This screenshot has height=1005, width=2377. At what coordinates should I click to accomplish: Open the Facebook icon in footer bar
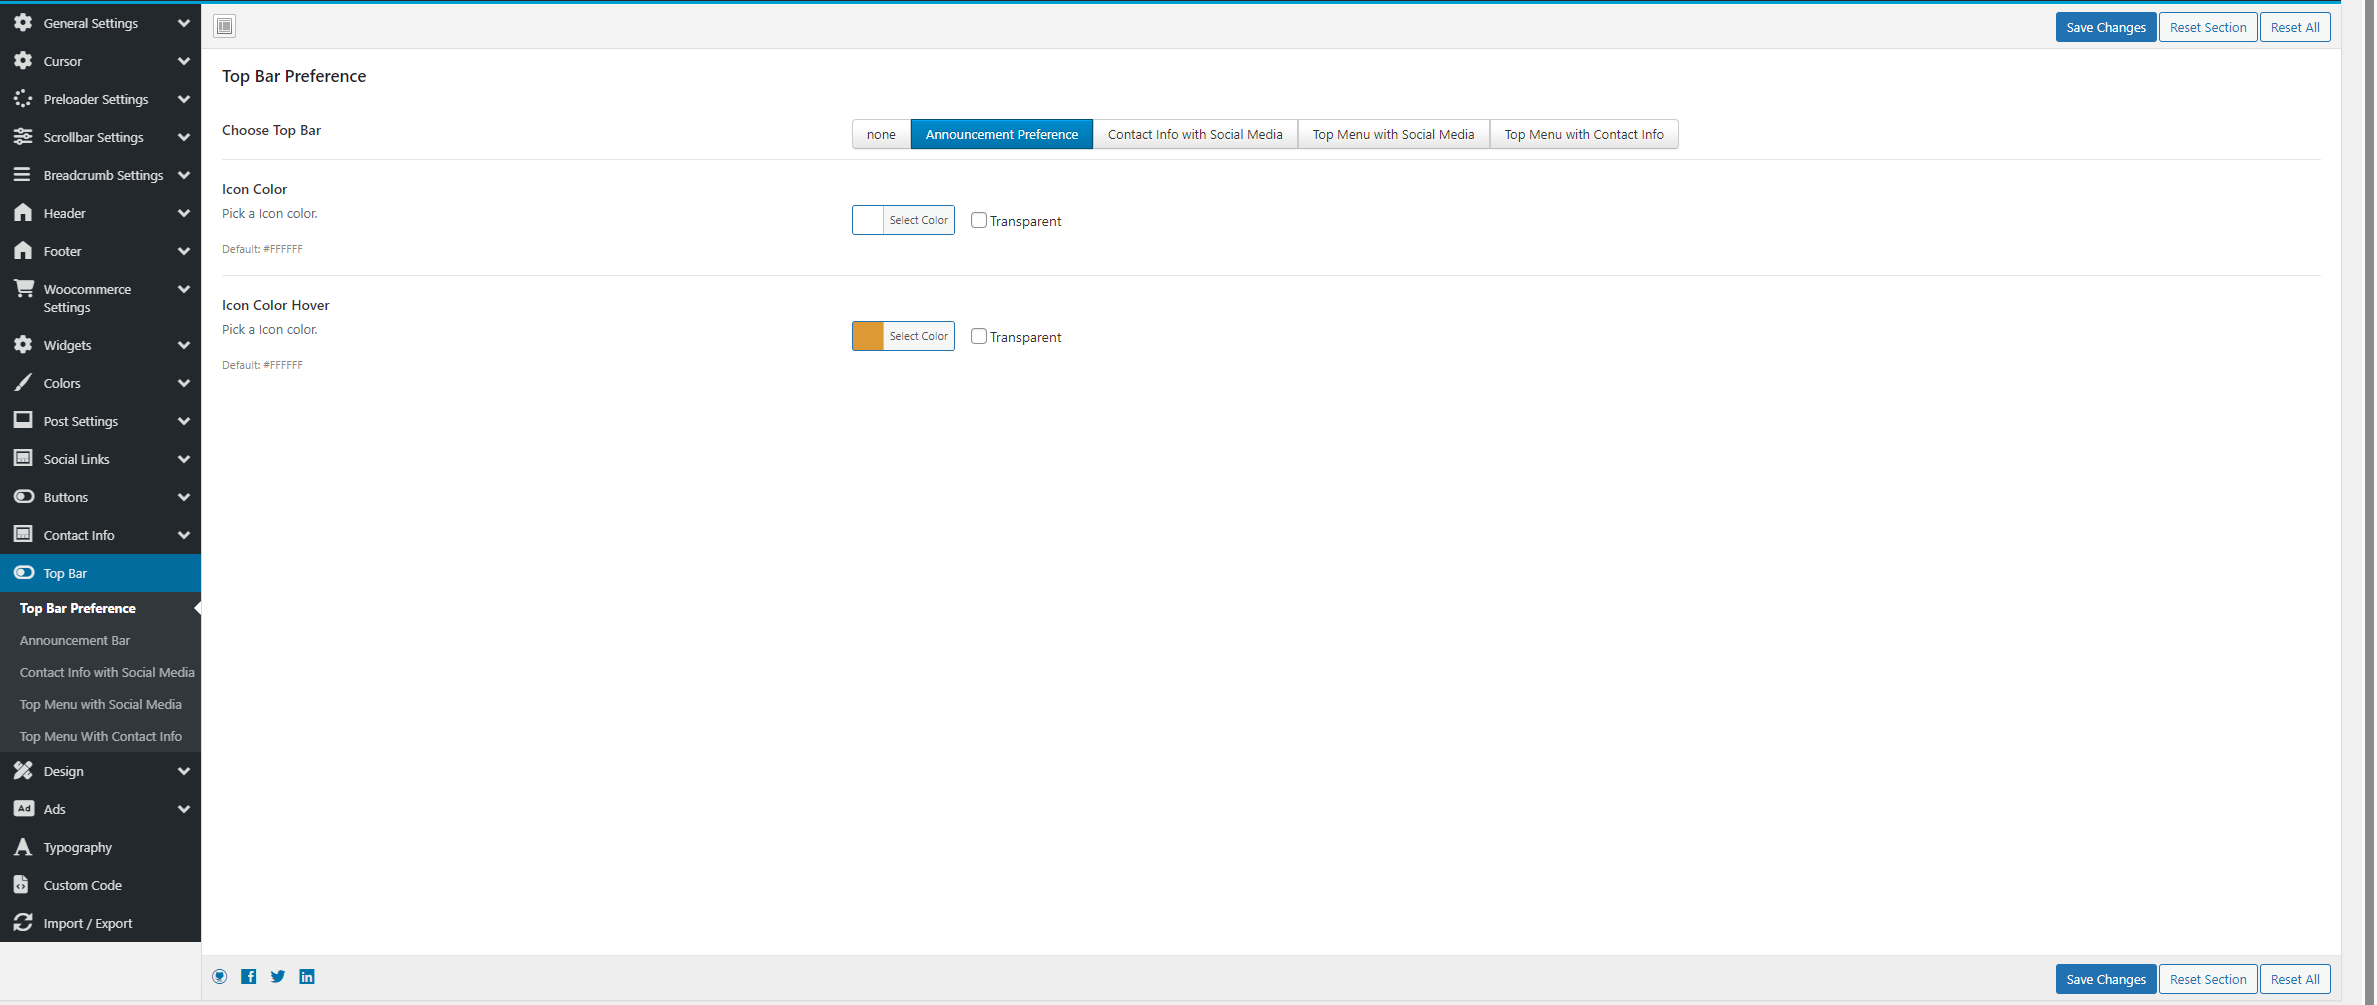pyautogui.click(x=249, y=977)
